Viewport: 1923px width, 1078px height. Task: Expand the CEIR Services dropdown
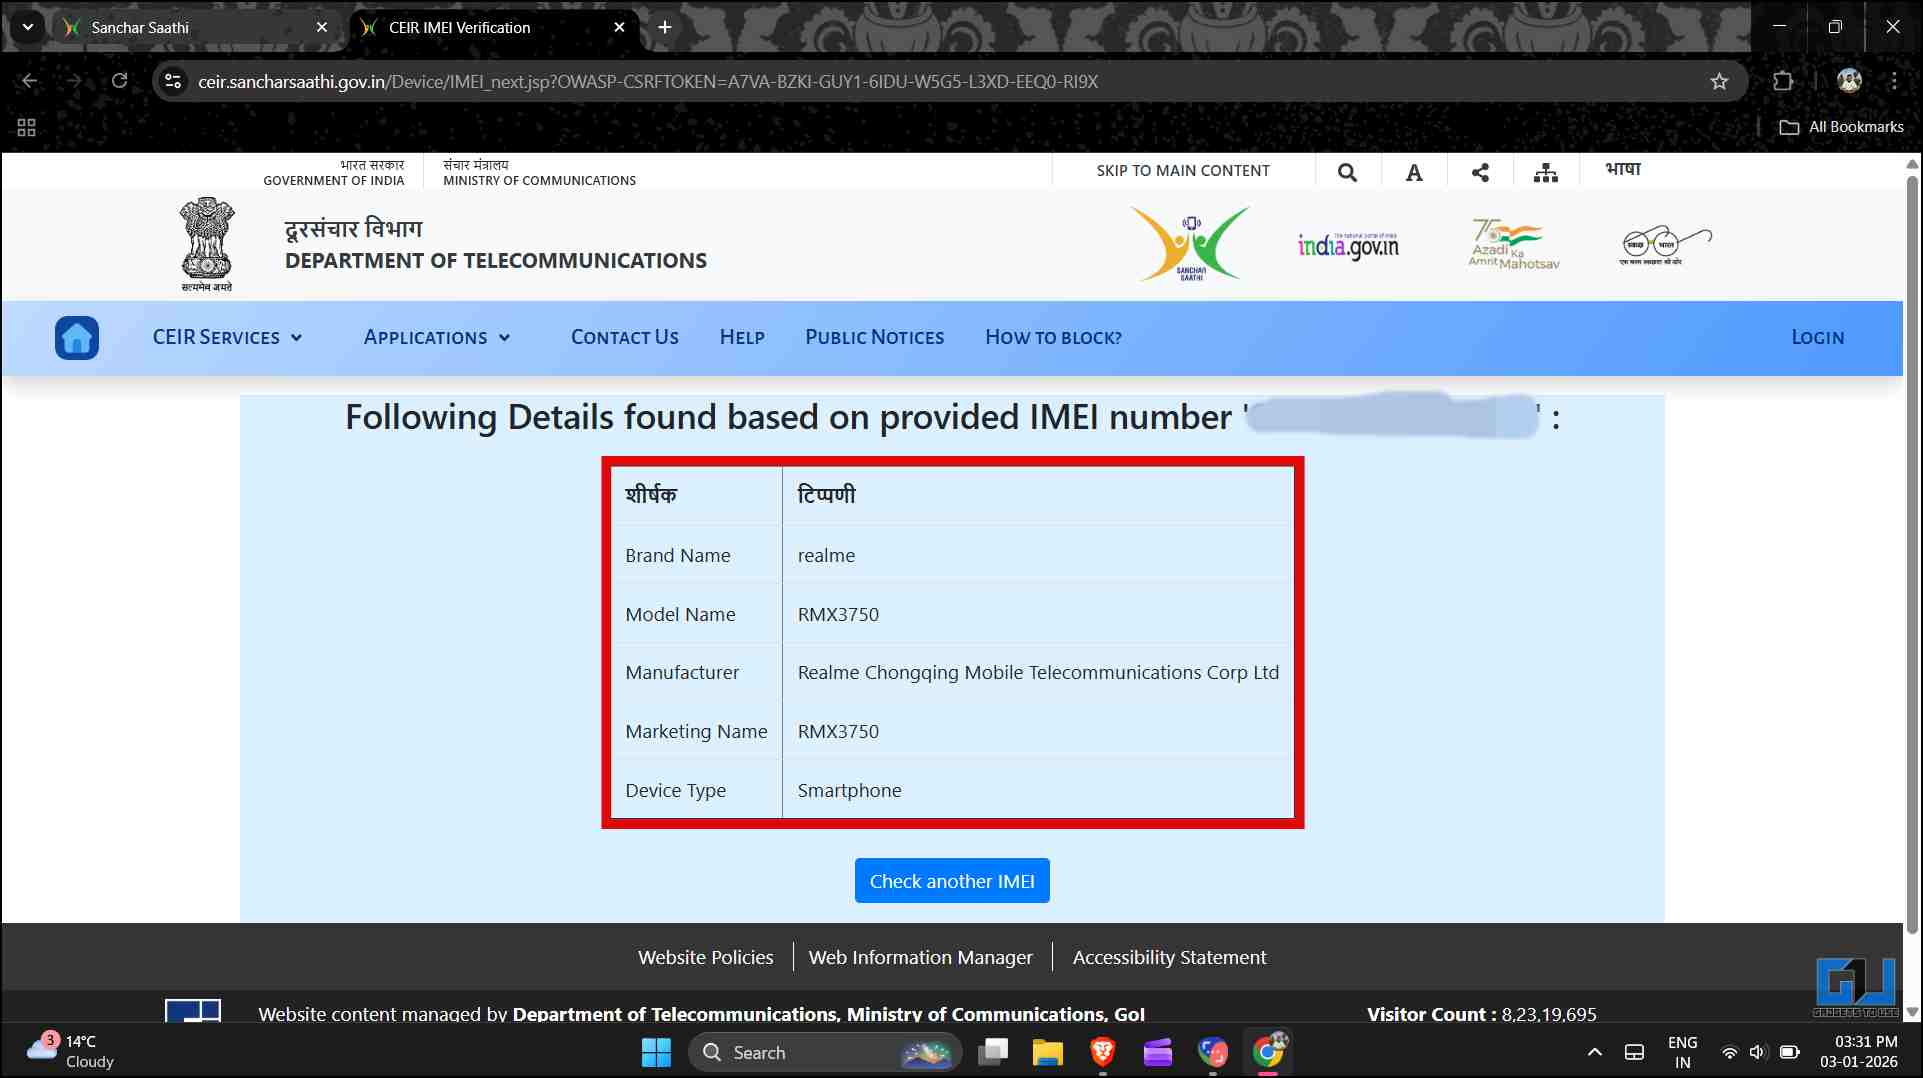point(227,338)
